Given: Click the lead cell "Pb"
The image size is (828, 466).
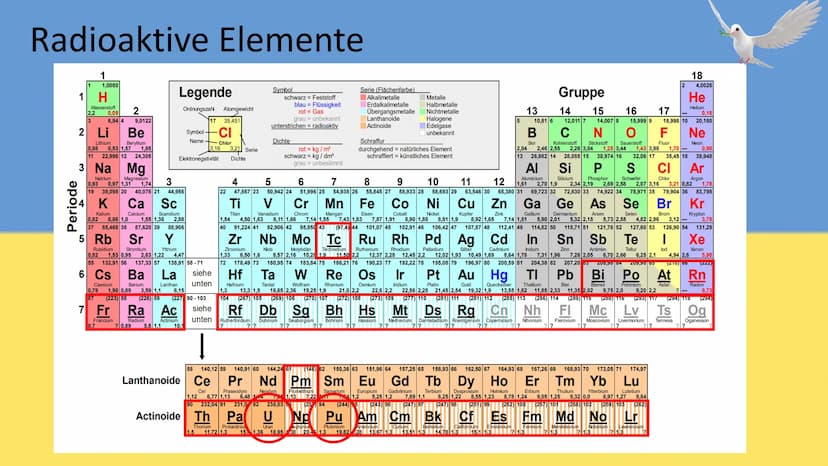Looking at the screenshot, I should click(x=564, y=276).
